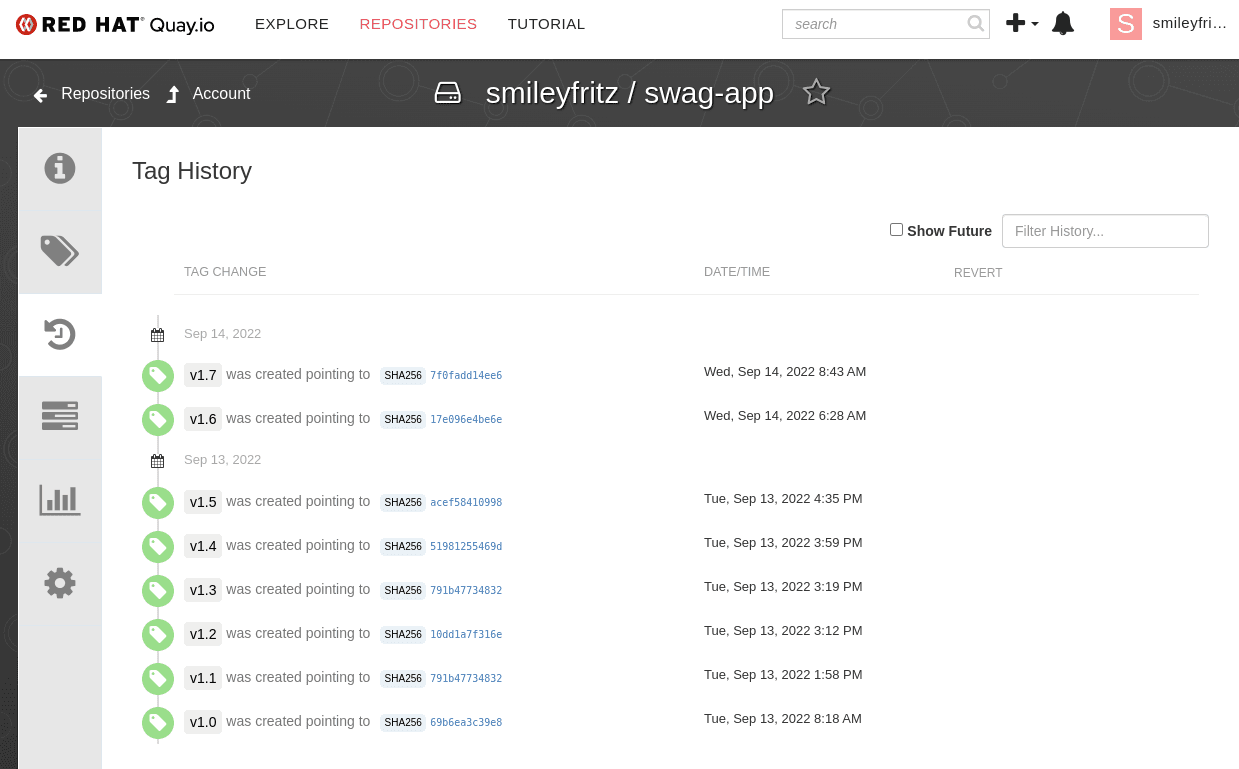Go back to Repositories link
Viewport: 1239px width, 769px height.
pyautogui.click(x=91, y=94)
